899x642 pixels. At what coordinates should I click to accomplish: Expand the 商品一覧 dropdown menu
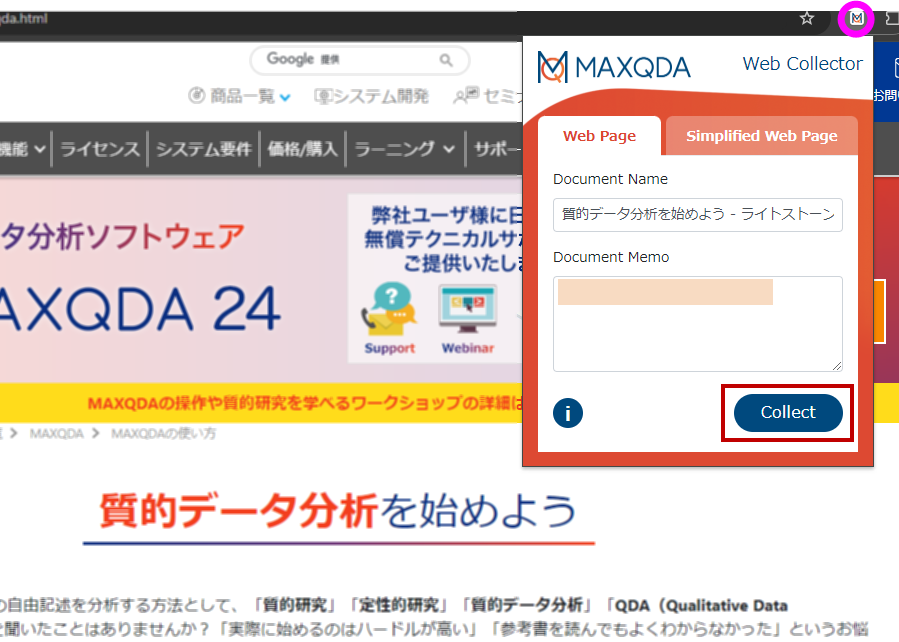(x=240, y=96)
